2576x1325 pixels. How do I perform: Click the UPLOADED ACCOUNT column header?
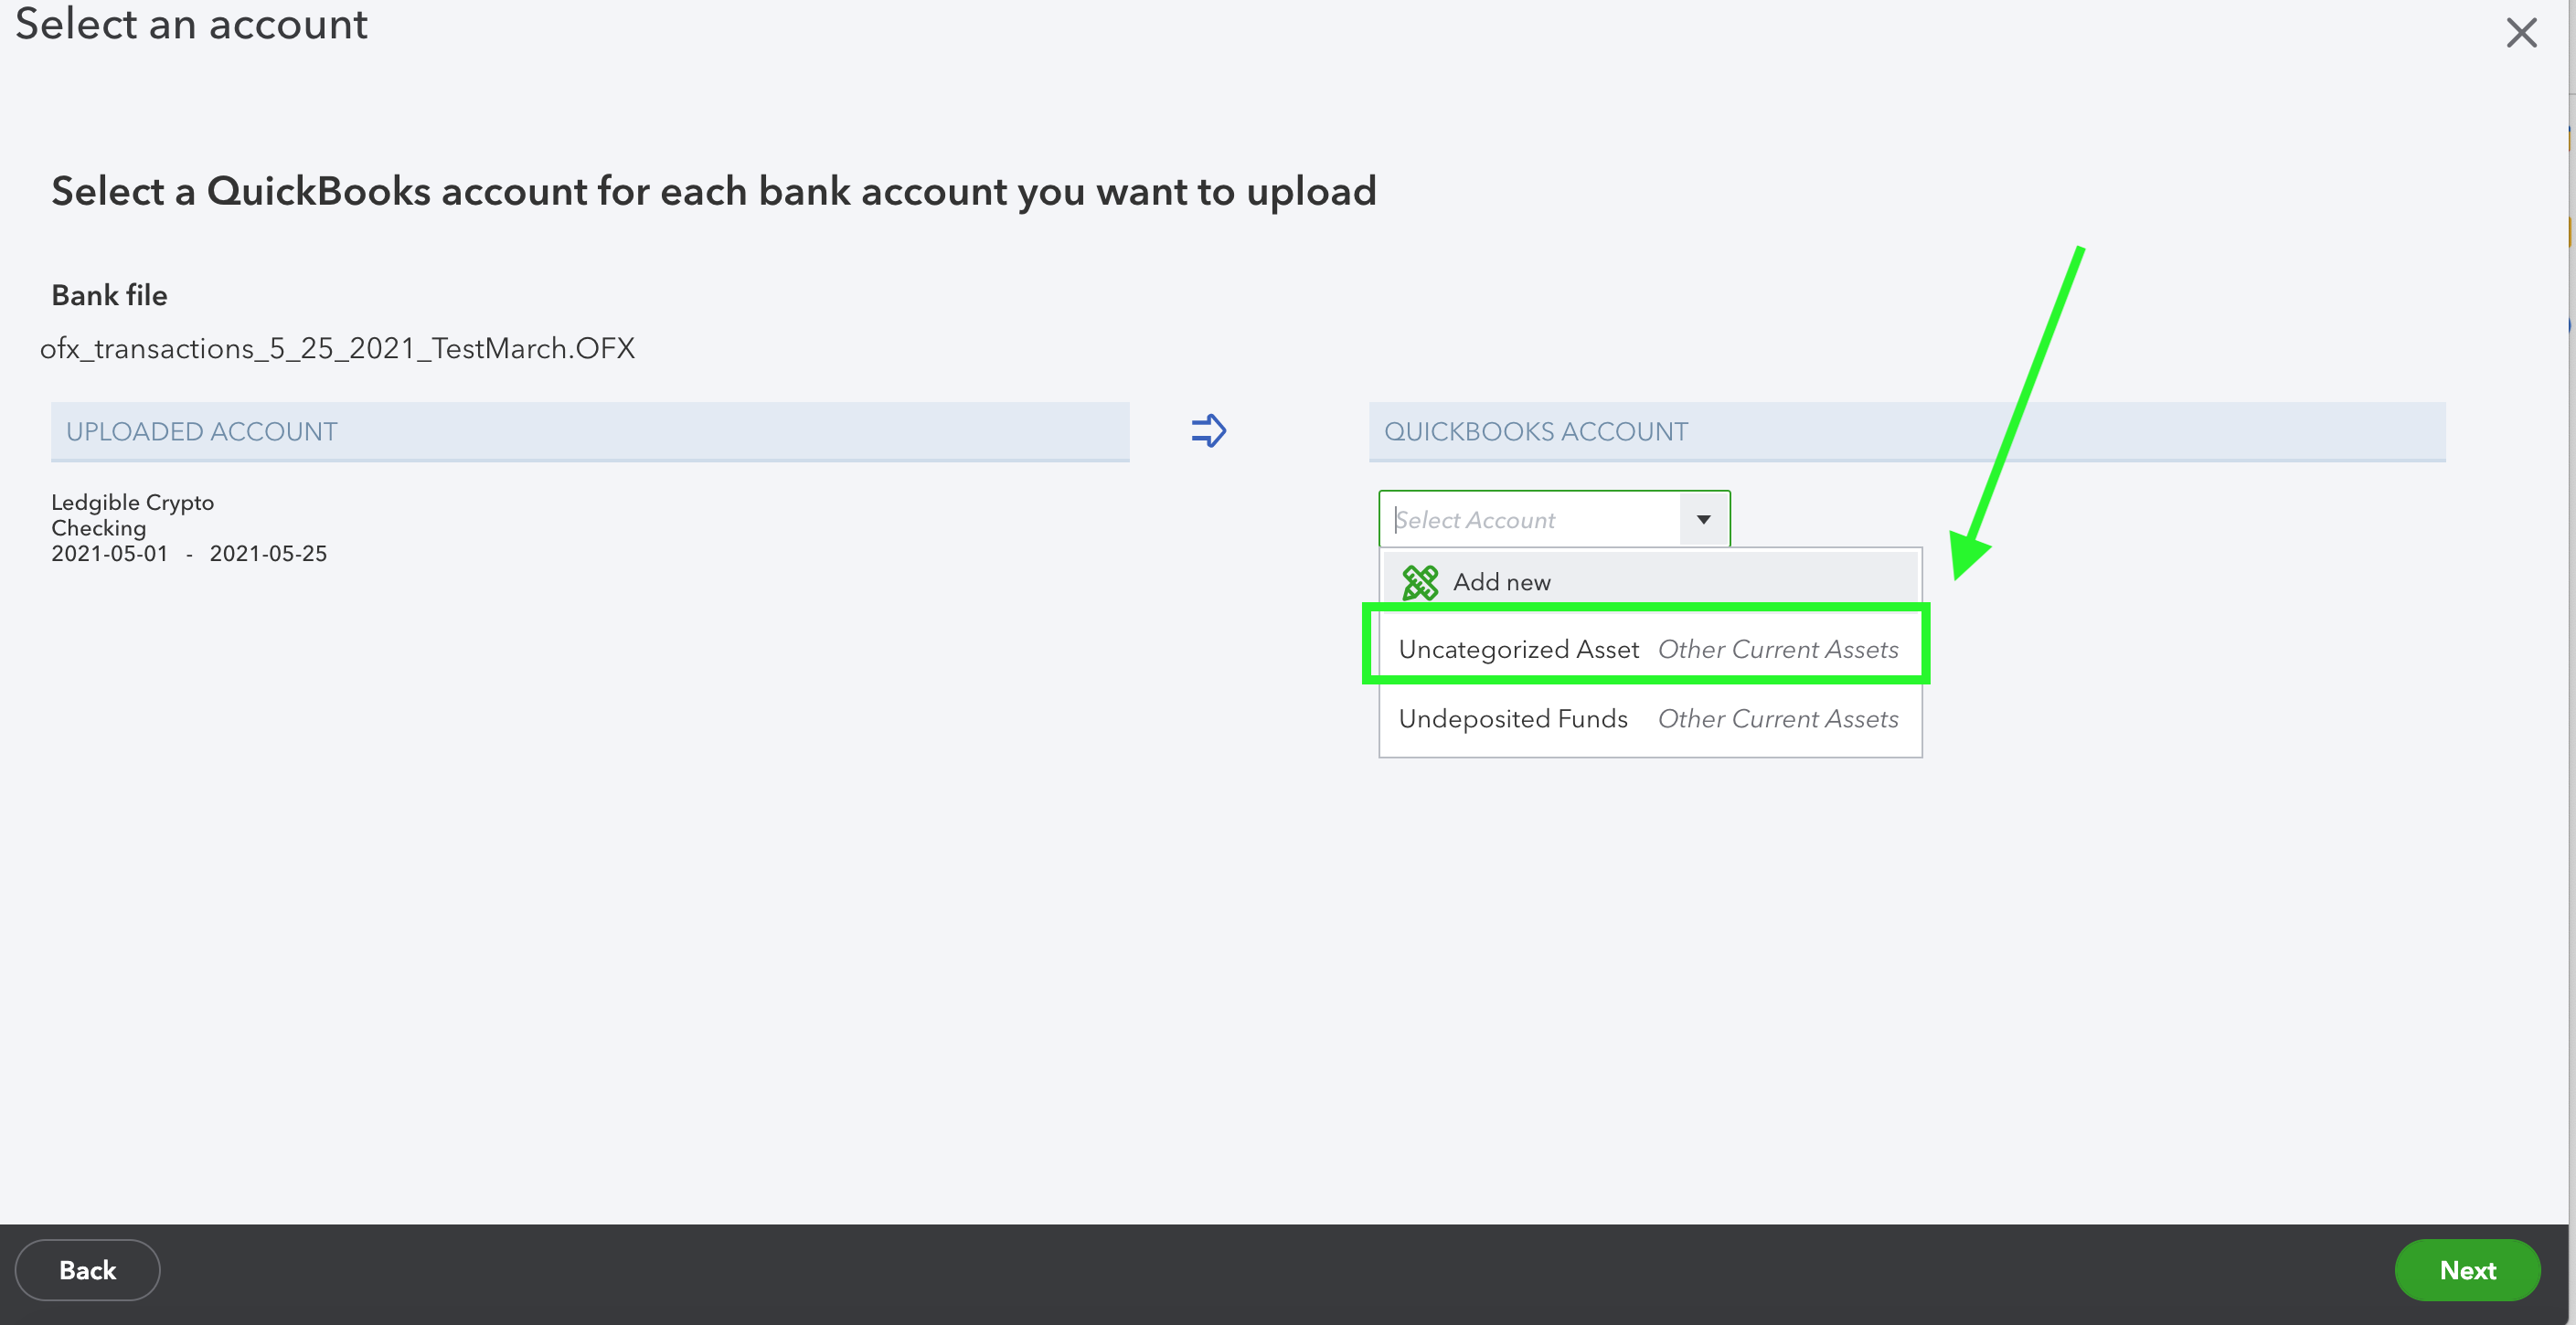pyautogui.click(x=590, y=431)
